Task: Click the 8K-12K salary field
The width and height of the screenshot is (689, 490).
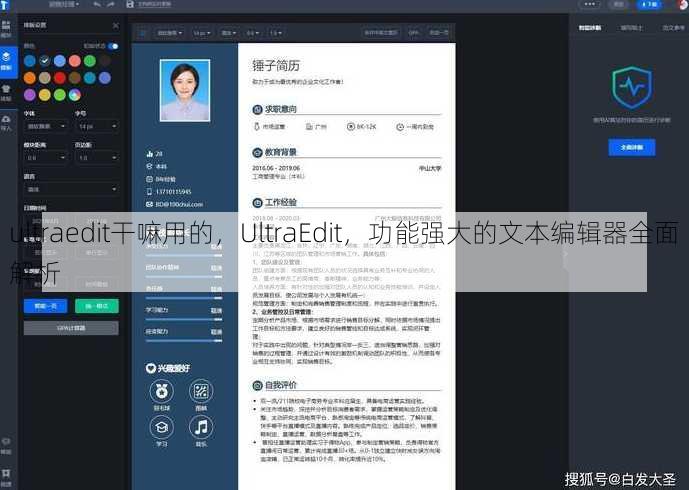Action: [x=362, y=127]
